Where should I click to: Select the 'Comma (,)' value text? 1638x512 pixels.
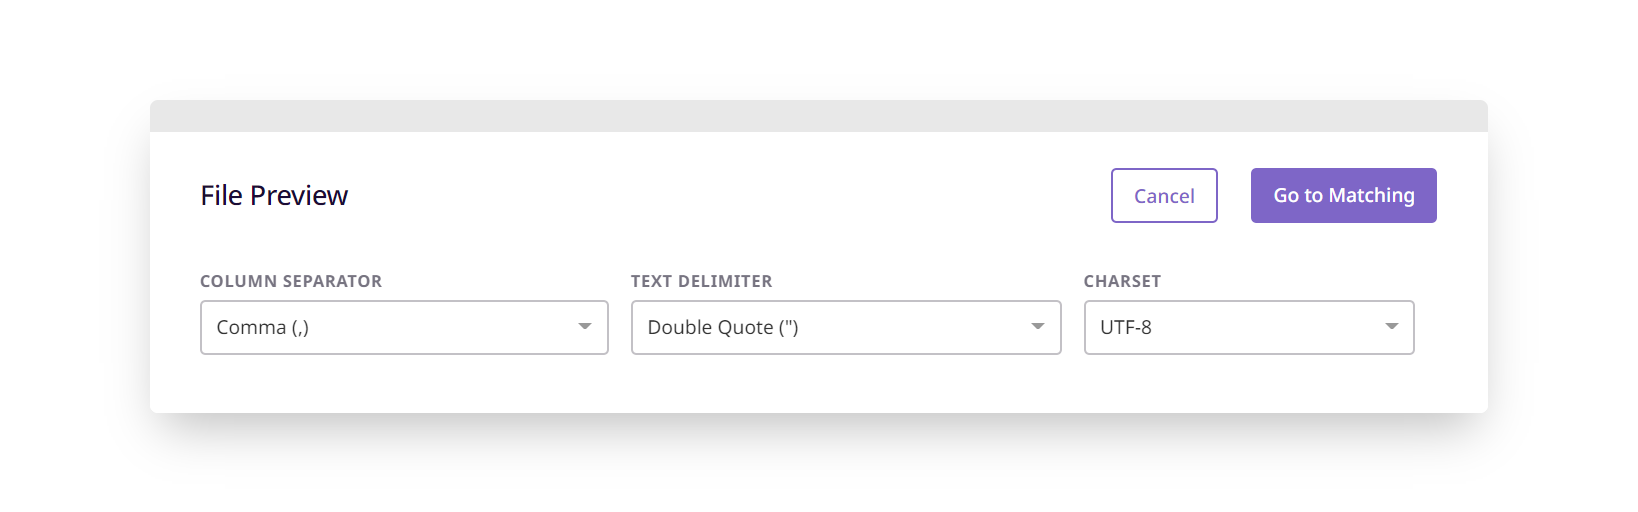click(x=263, y=327)
